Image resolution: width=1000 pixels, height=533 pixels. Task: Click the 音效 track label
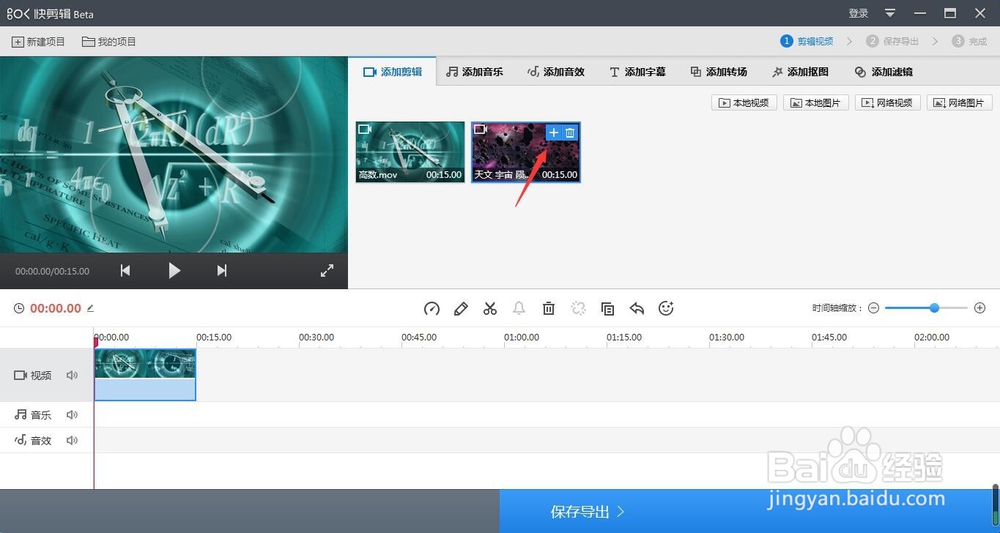pos(33,441)
